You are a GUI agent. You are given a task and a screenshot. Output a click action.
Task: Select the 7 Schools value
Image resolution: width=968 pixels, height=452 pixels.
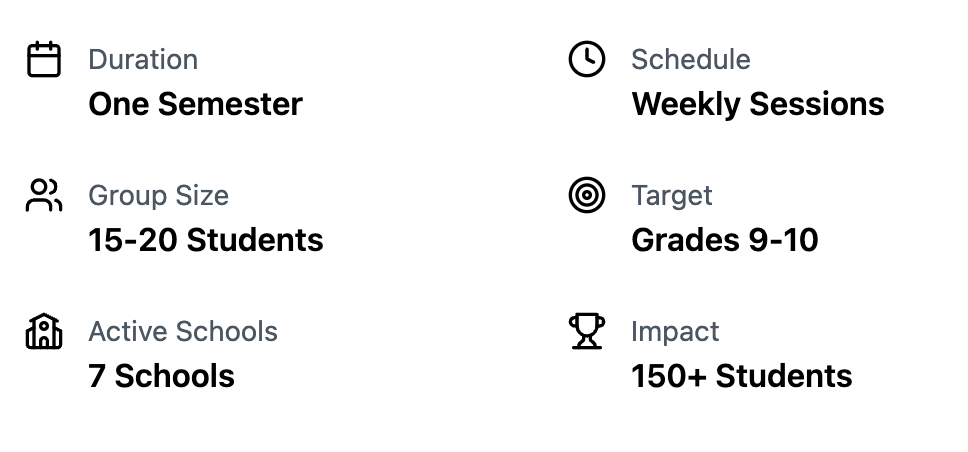tap(161, 376)
